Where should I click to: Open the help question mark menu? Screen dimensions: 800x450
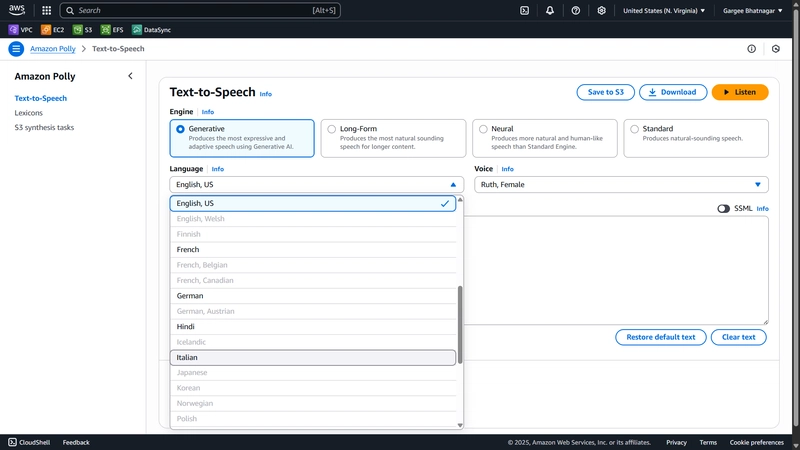pos(576,10)
